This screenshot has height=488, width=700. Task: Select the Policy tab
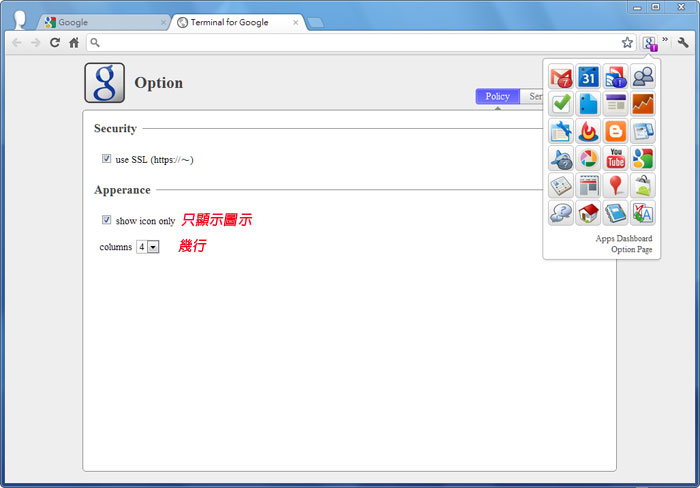pos(497,96)
